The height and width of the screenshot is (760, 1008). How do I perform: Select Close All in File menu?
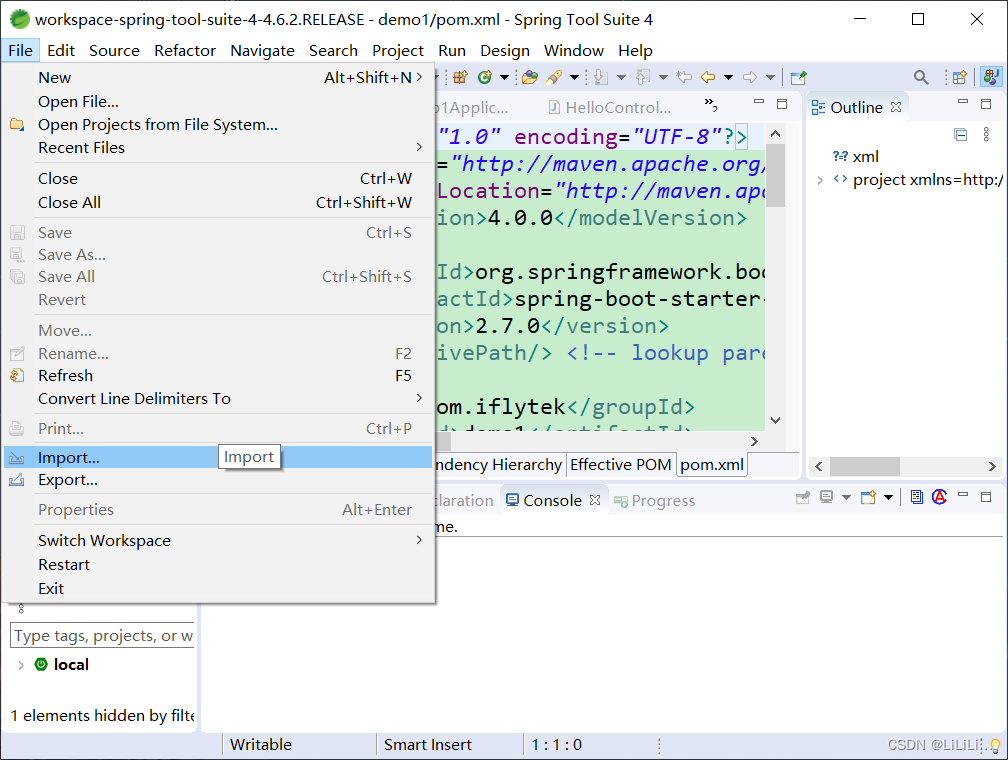(x=217, y=203)
